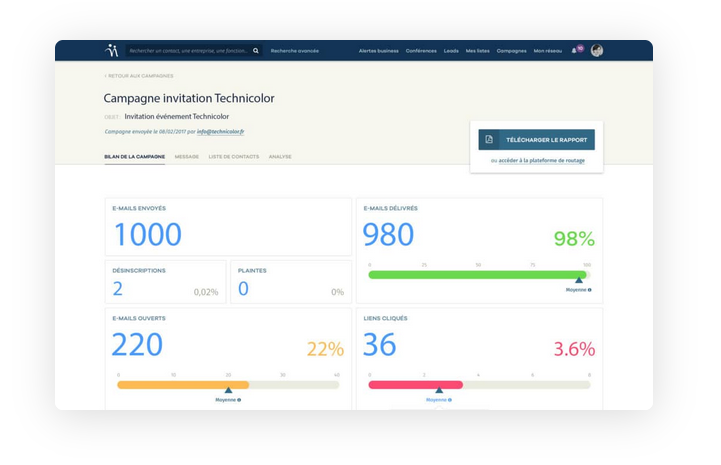Click the average marker on opened bar

(228, 390)
